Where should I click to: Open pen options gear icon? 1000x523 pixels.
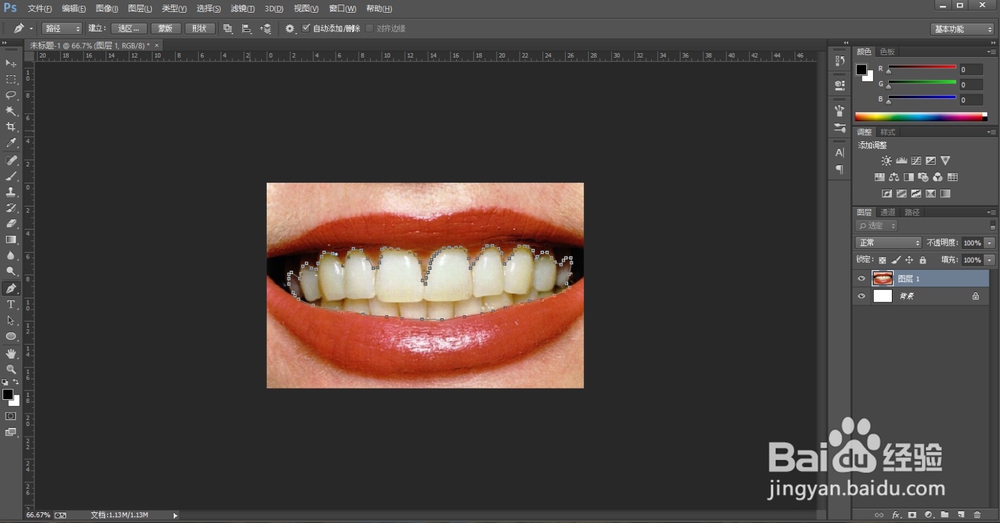coord(290,29)
